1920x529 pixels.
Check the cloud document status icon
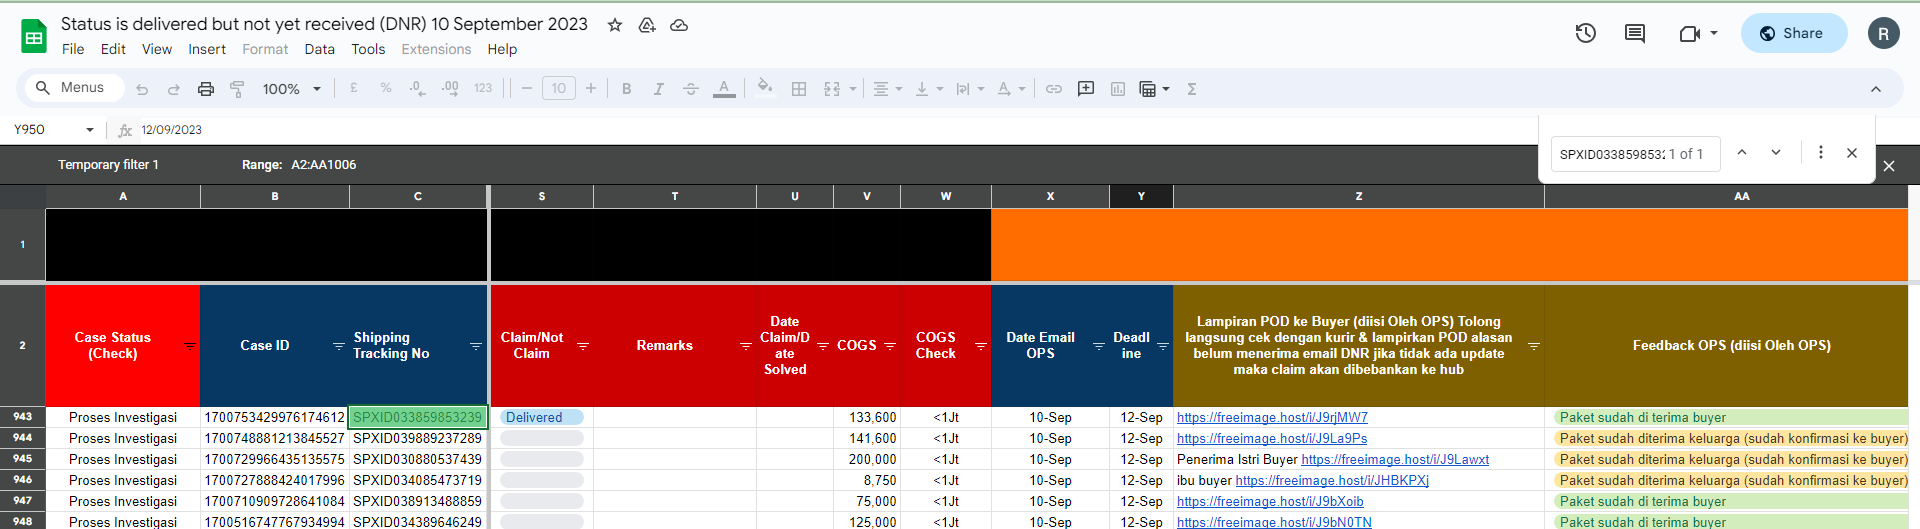pos(679,25)
